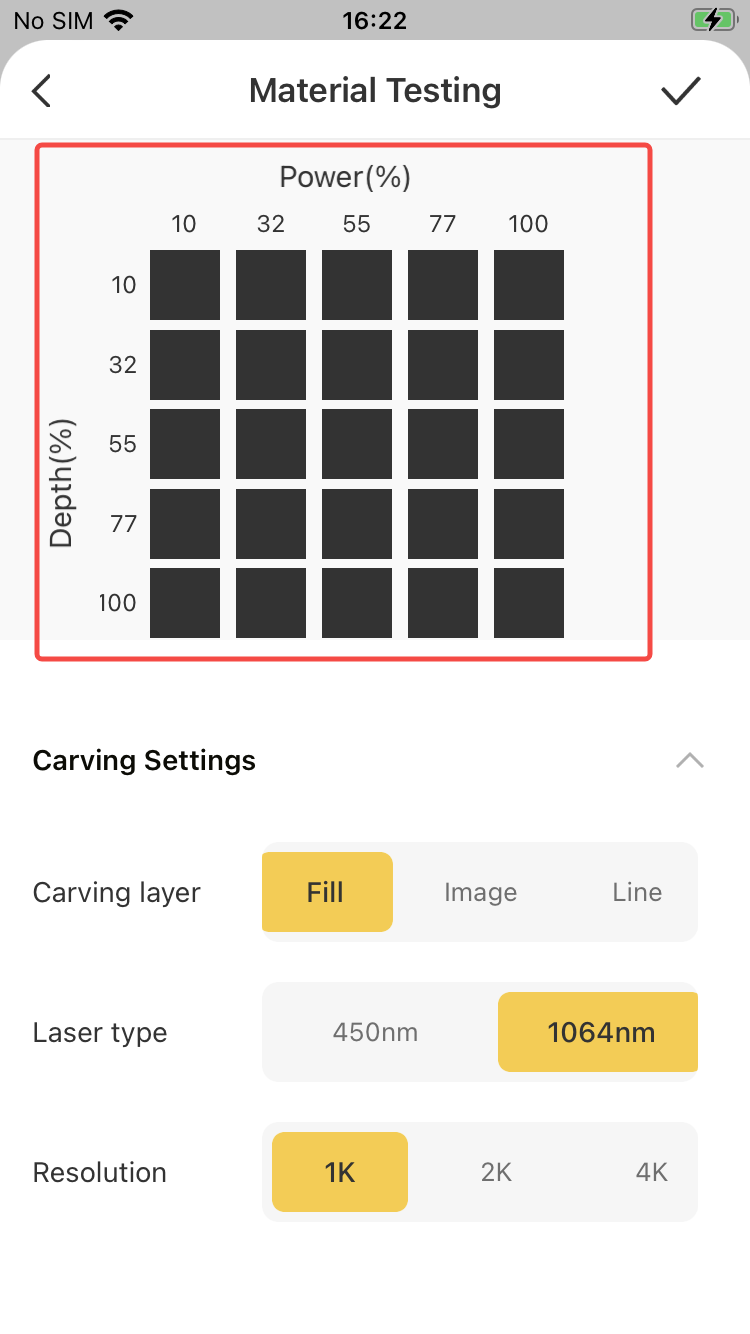Tap the Power 100, Depth 100 square
Screen dimensions: 750x1334
(x=529, y=603)
